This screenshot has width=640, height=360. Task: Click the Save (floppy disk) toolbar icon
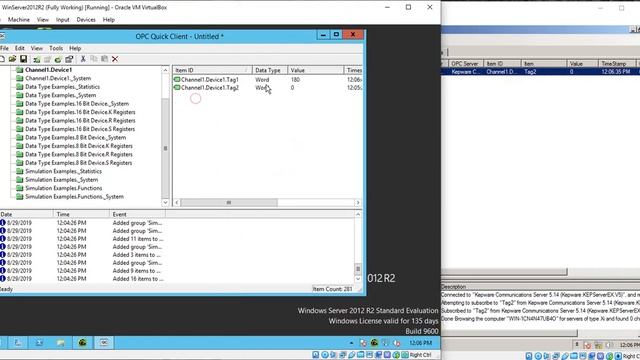(24, 59)
